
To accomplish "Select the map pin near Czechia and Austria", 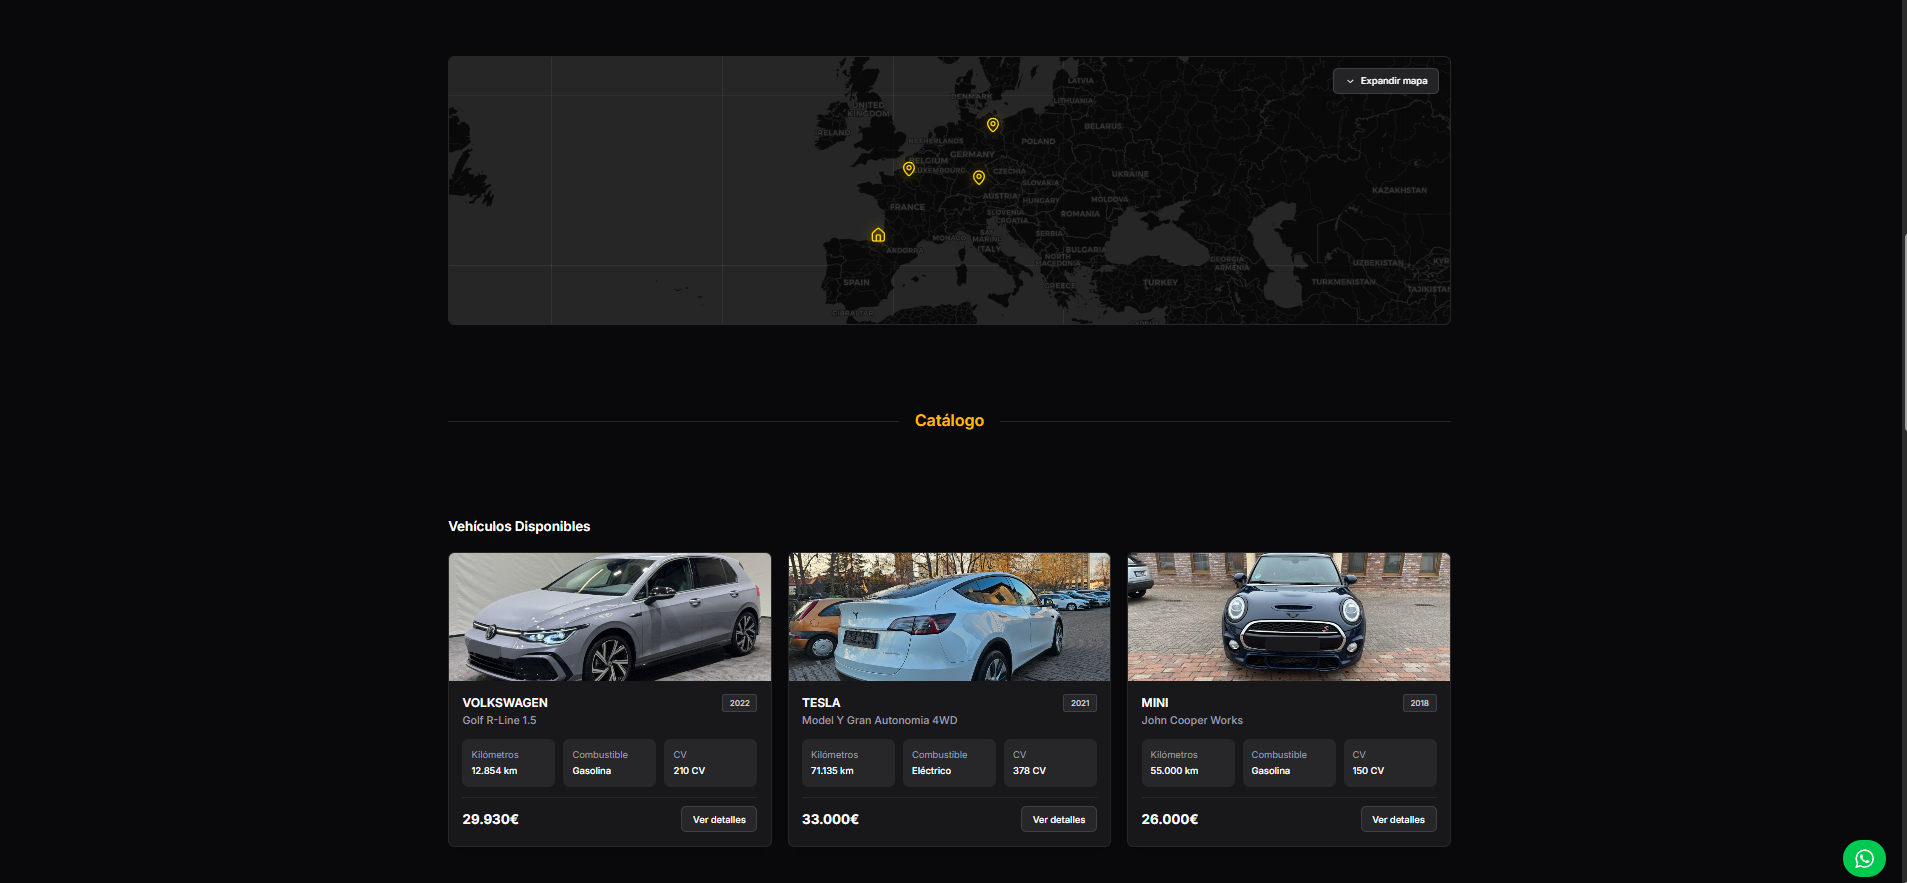I will coord(979,178).
